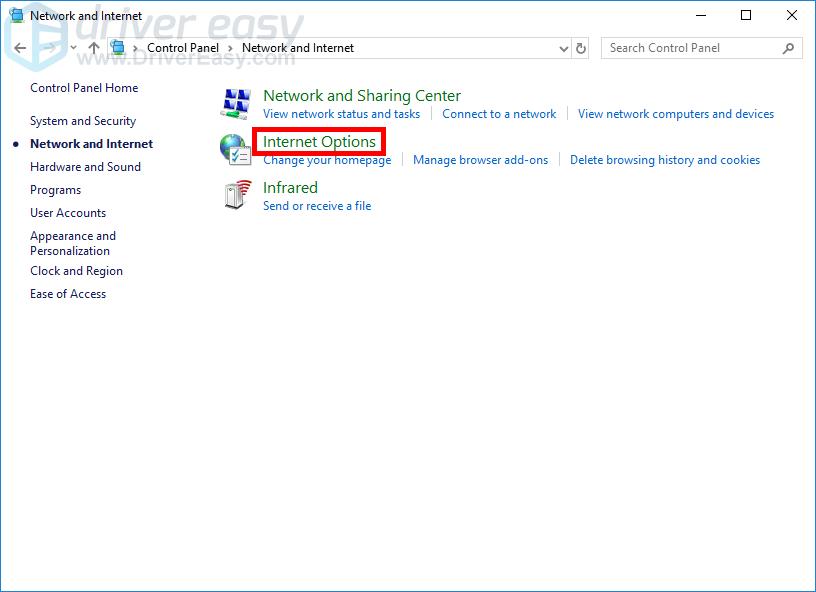Click the search magnifier icon
816x592 pixels.
[789, 48]
